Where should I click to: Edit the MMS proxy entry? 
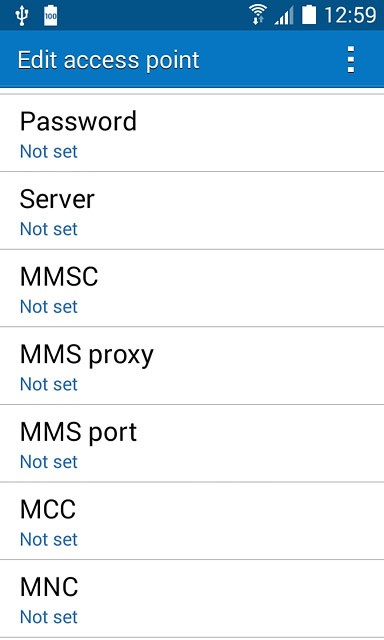(192, 366)
